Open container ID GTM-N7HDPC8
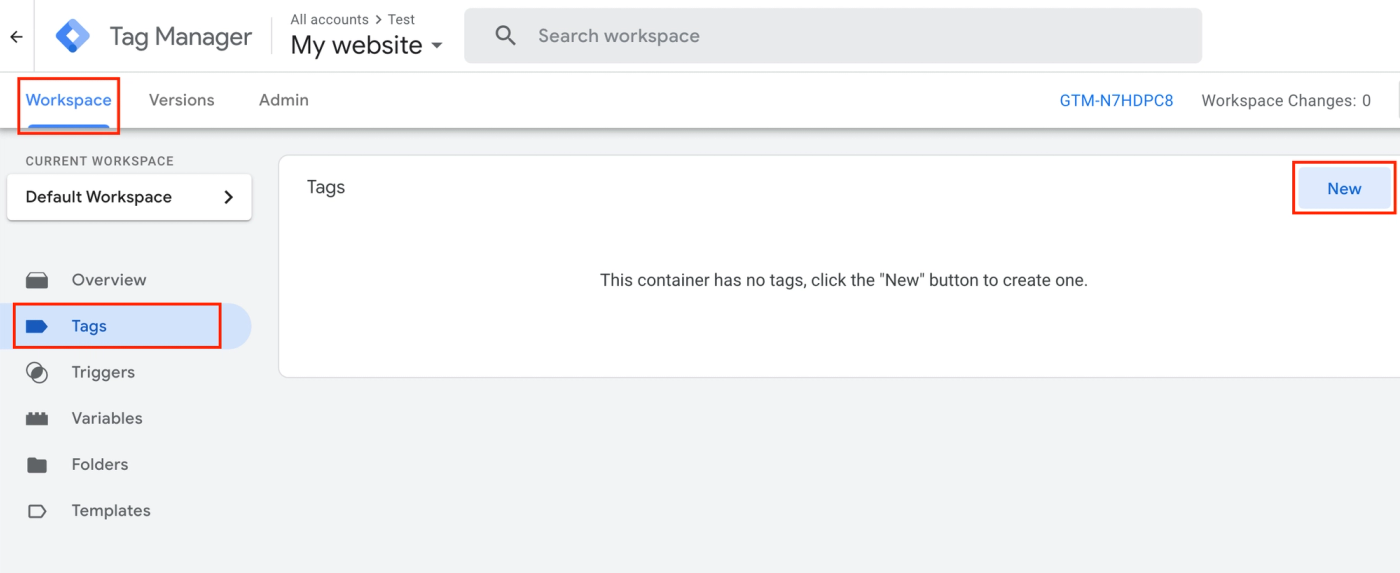 tap(1116, 100)
